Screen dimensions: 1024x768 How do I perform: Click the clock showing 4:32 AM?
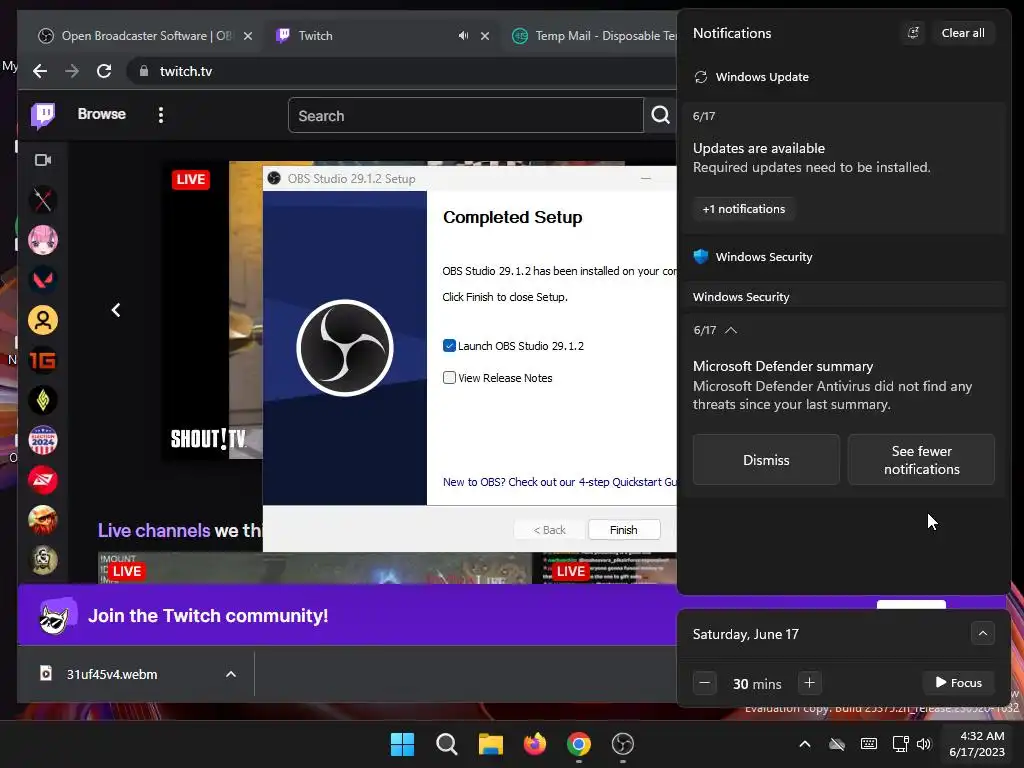[x=976, y=744]
